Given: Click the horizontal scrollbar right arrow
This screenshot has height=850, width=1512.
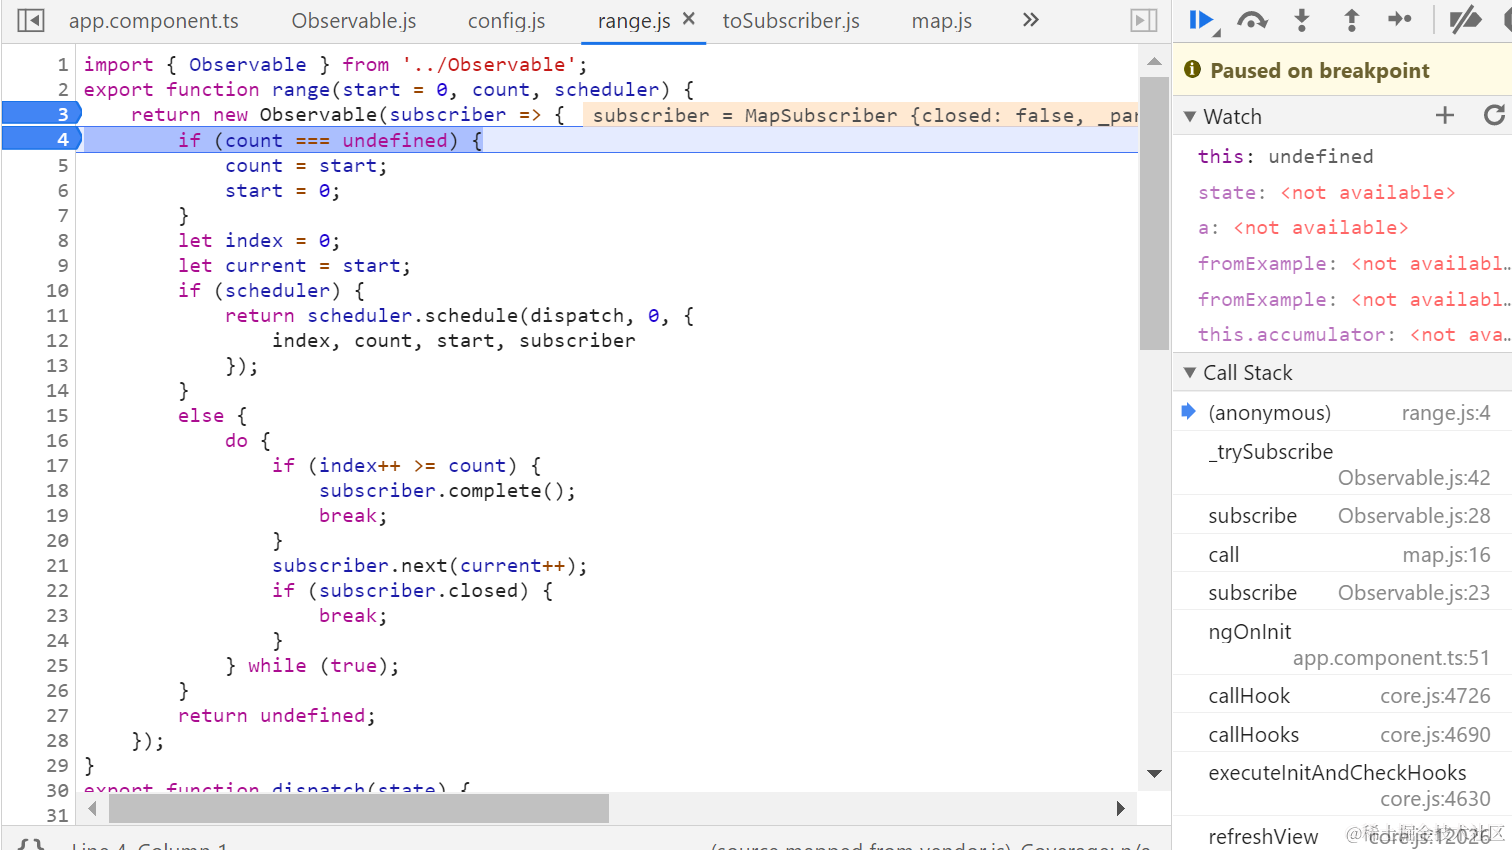Looking at the screenshot, I should coord(1120,808).
